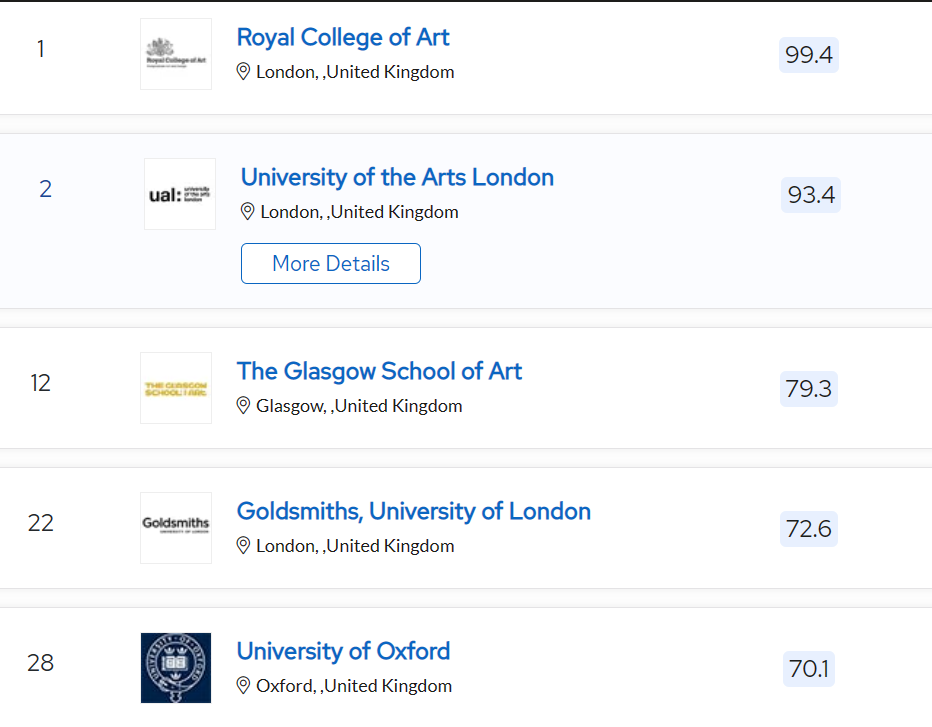Click location pin next to Glasgow
Screen dimensions: 932x727
(243, 405)
